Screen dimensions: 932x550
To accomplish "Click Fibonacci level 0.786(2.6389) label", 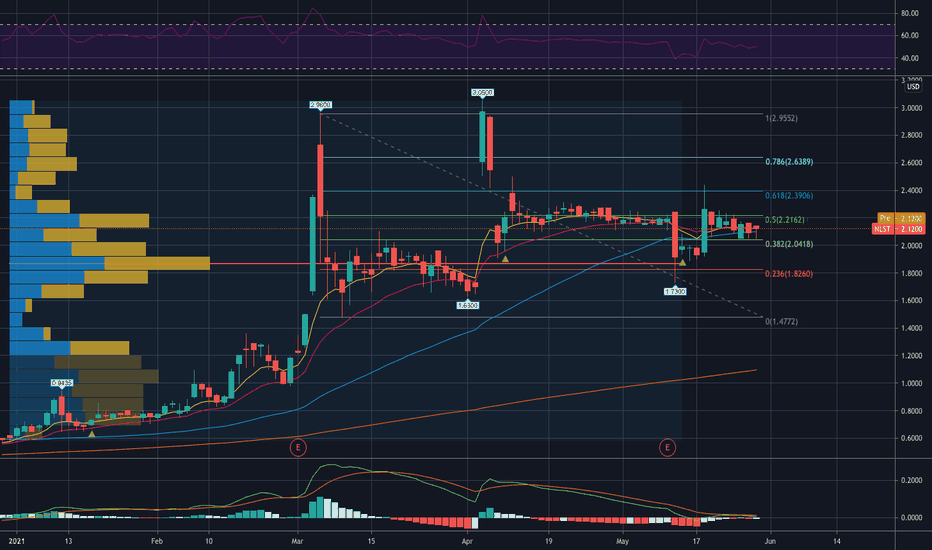I will coord(789,162).
